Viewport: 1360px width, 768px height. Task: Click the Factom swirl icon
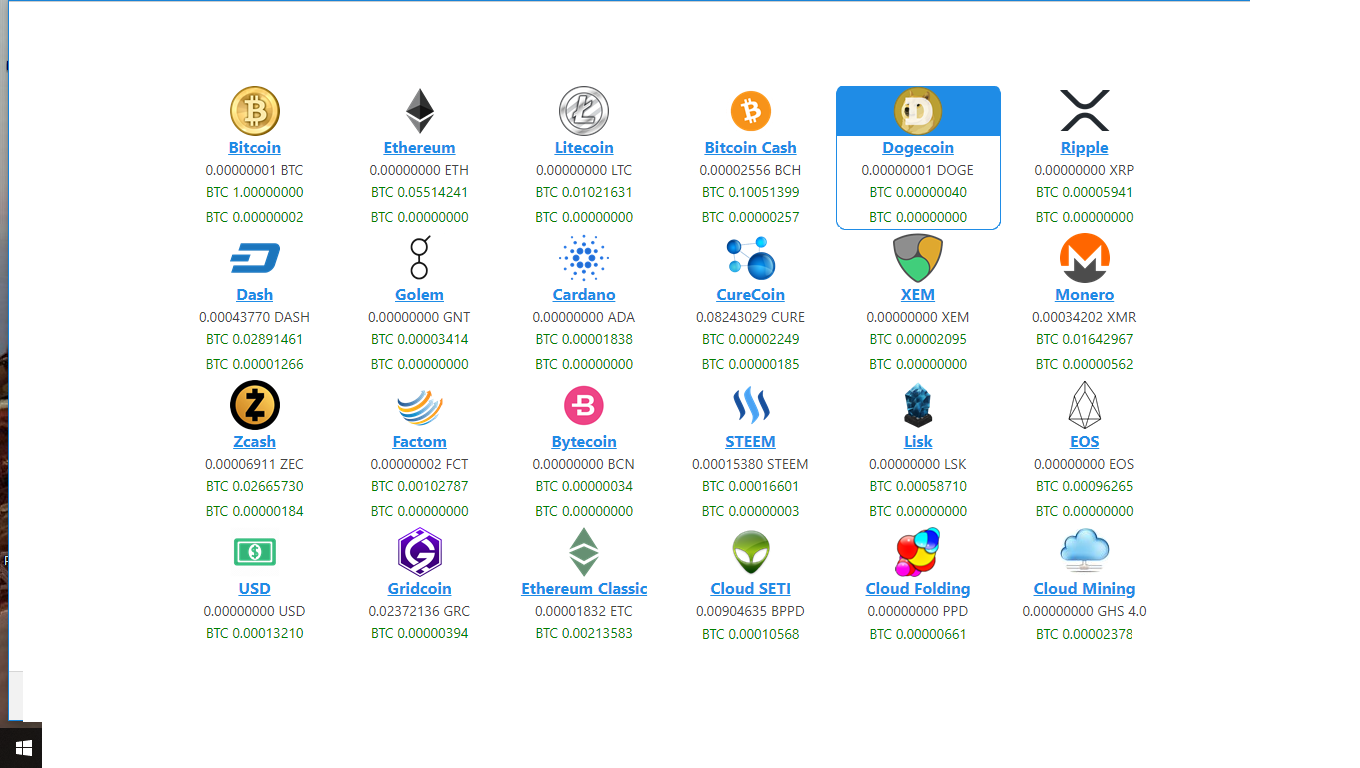point(419,406)
